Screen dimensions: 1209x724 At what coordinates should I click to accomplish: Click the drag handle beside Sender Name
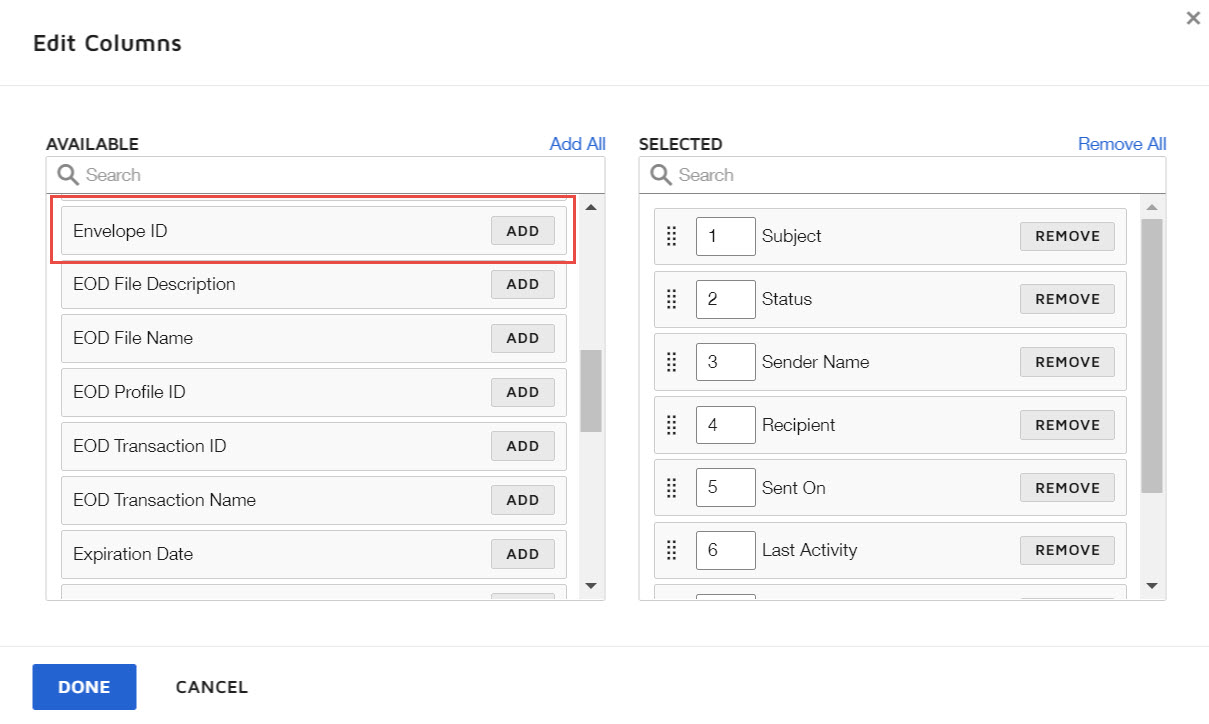(672, 362)
